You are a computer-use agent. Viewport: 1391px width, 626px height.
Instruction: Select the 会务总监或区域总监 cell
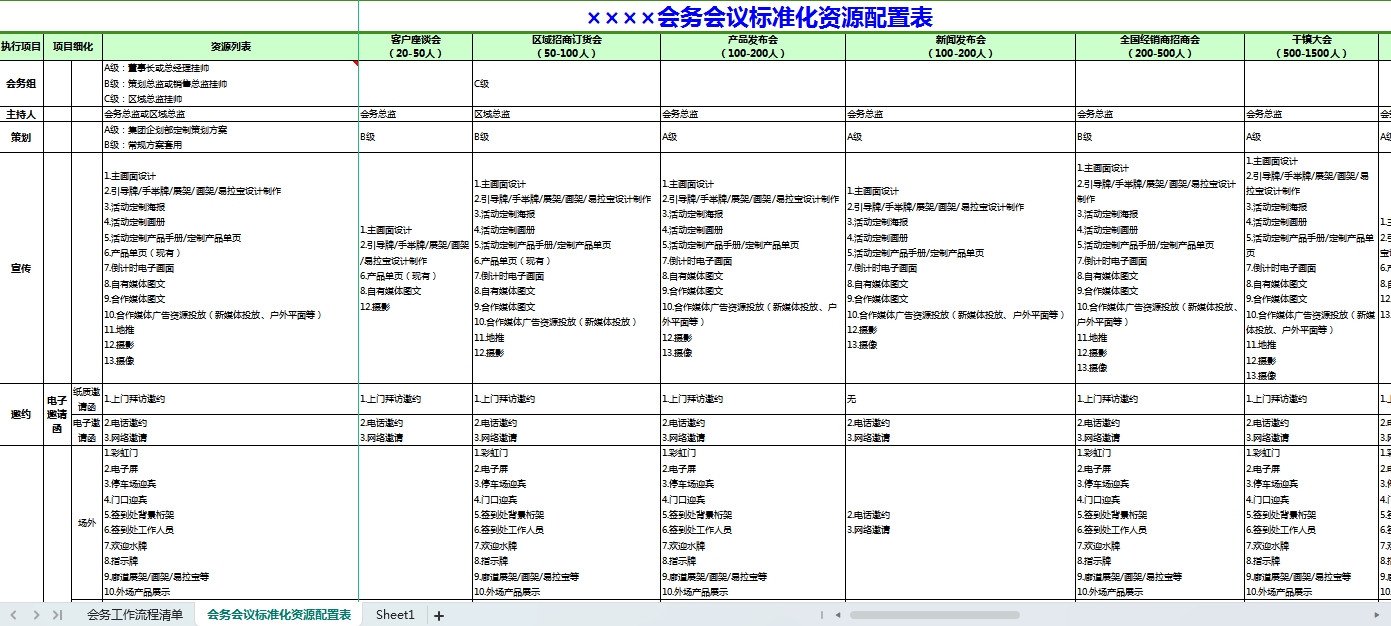(231, 114)
